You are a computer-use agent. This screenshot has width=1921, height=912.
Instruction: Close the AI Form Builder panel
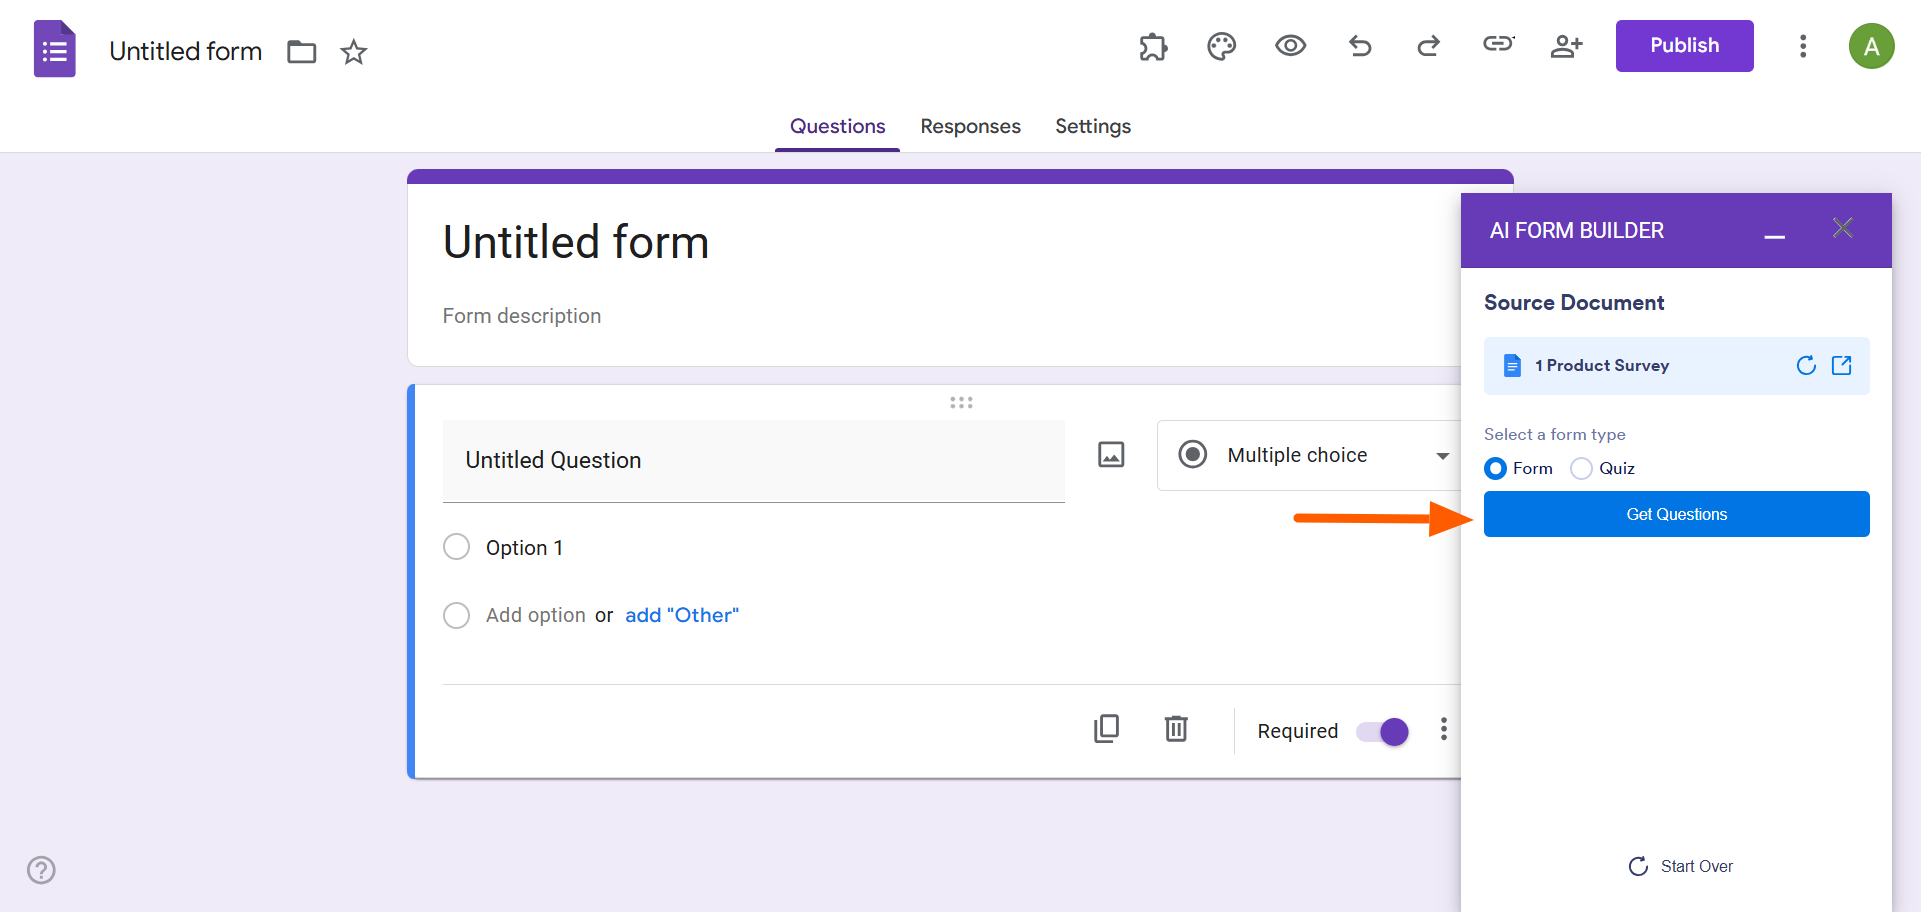(x=1843, y=228)
